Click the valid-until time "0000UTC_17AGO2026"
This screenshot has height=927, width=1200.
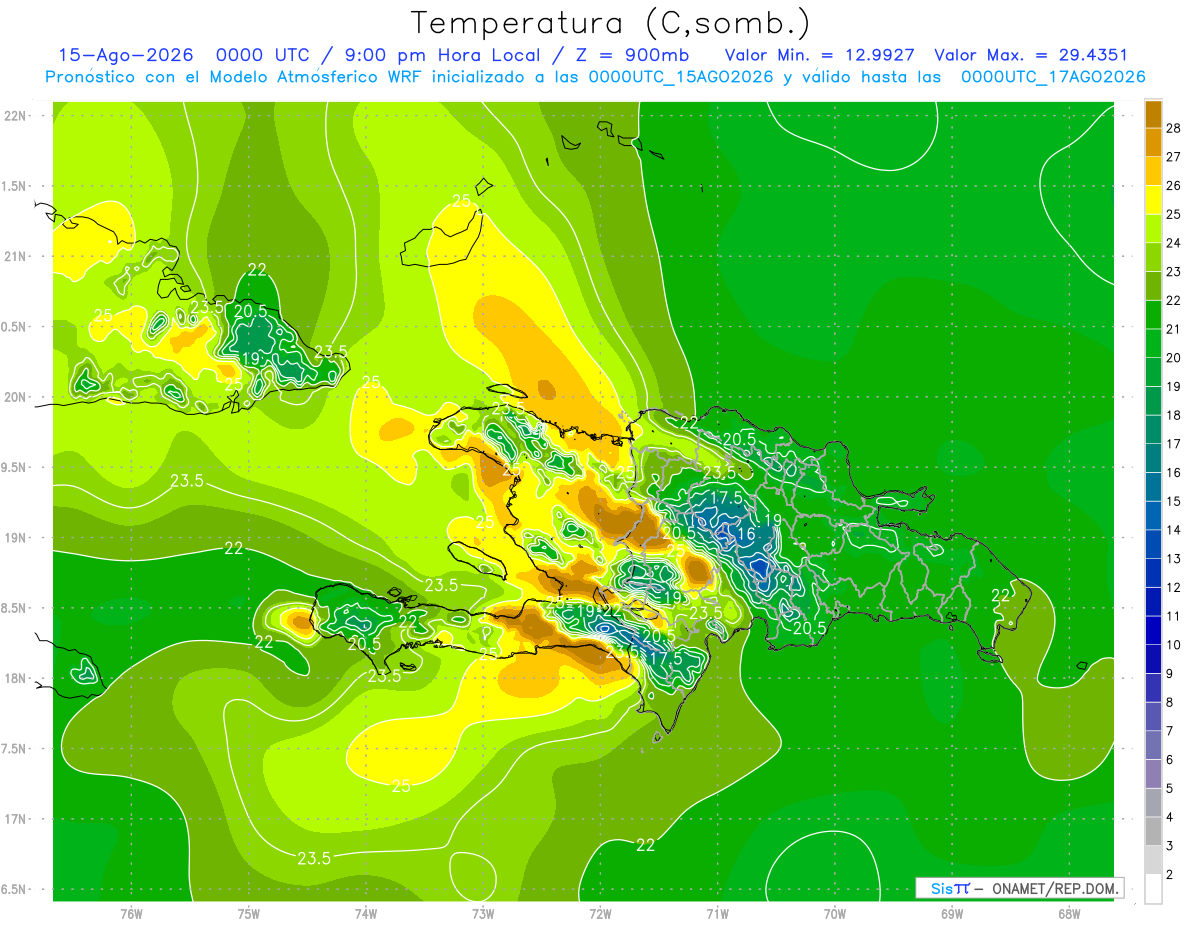click(1053, 77)
